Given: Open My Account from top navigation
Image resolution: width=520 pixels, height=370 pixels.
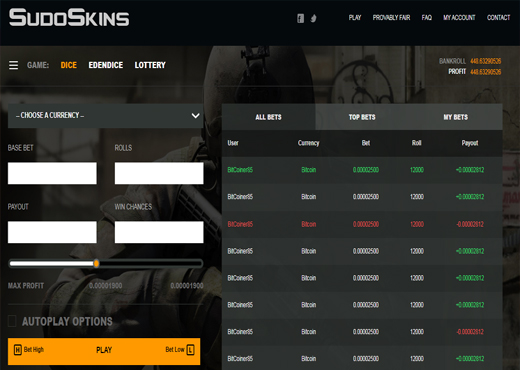Looking at the screenshot, I should 459,18.
